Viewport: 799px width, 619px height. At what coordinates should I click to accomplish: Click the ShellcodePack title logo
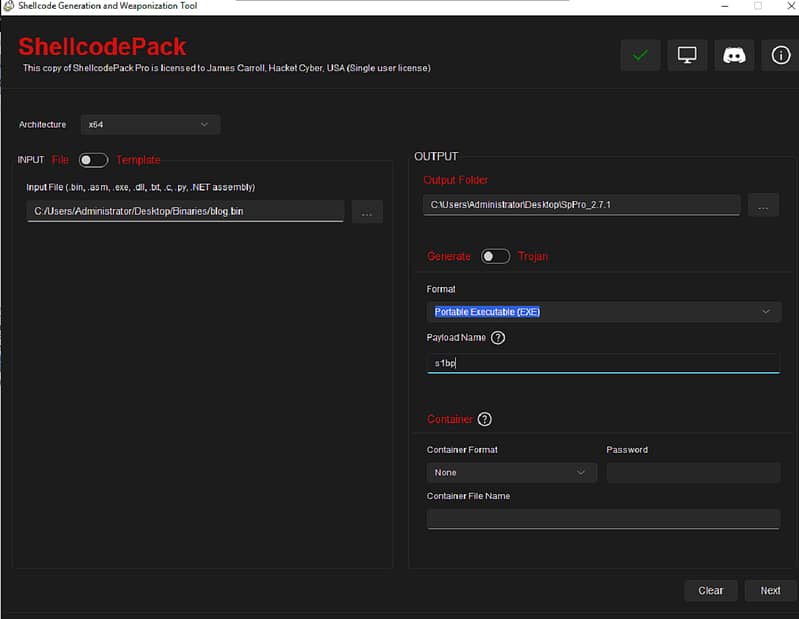[x=102, y=47]
